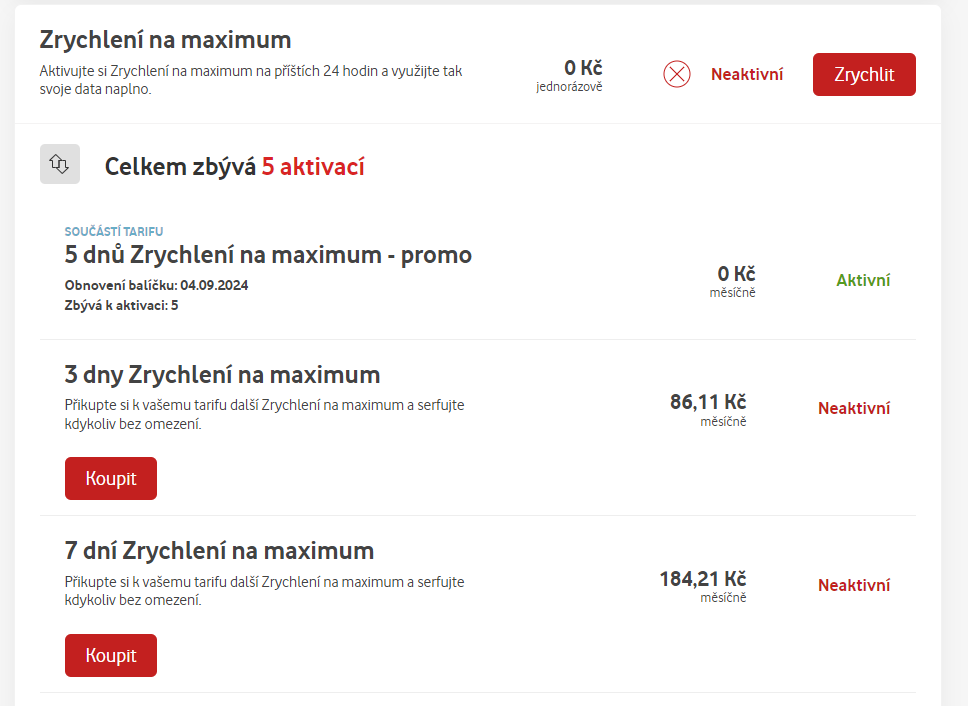968x706 pixels.
Task: Select the 3 dny Zrychlení na maximum heading
Action: 222,375
